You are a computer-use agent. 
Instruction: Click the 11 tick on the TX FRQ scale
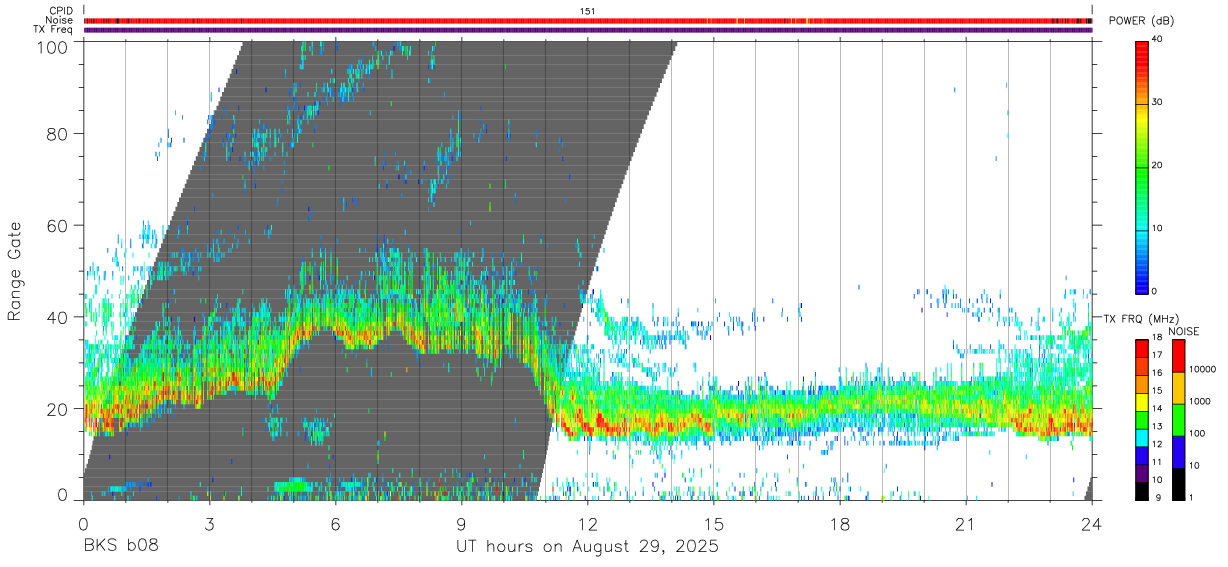click(1158, 462)
